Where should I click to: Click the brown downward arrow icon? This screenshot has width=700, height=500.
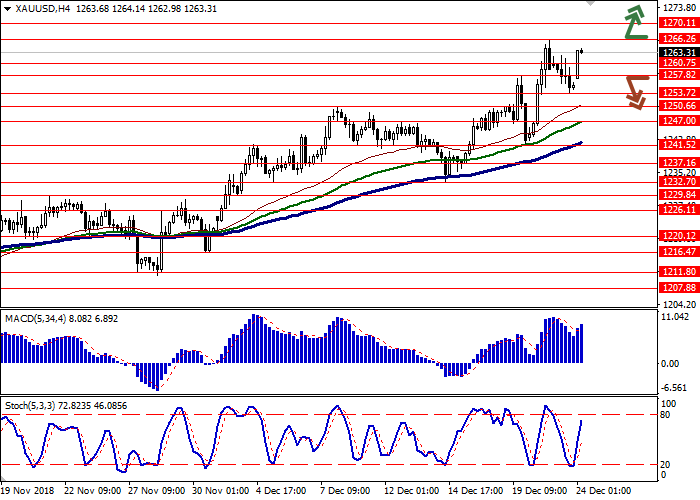click(x=634, y=90)
